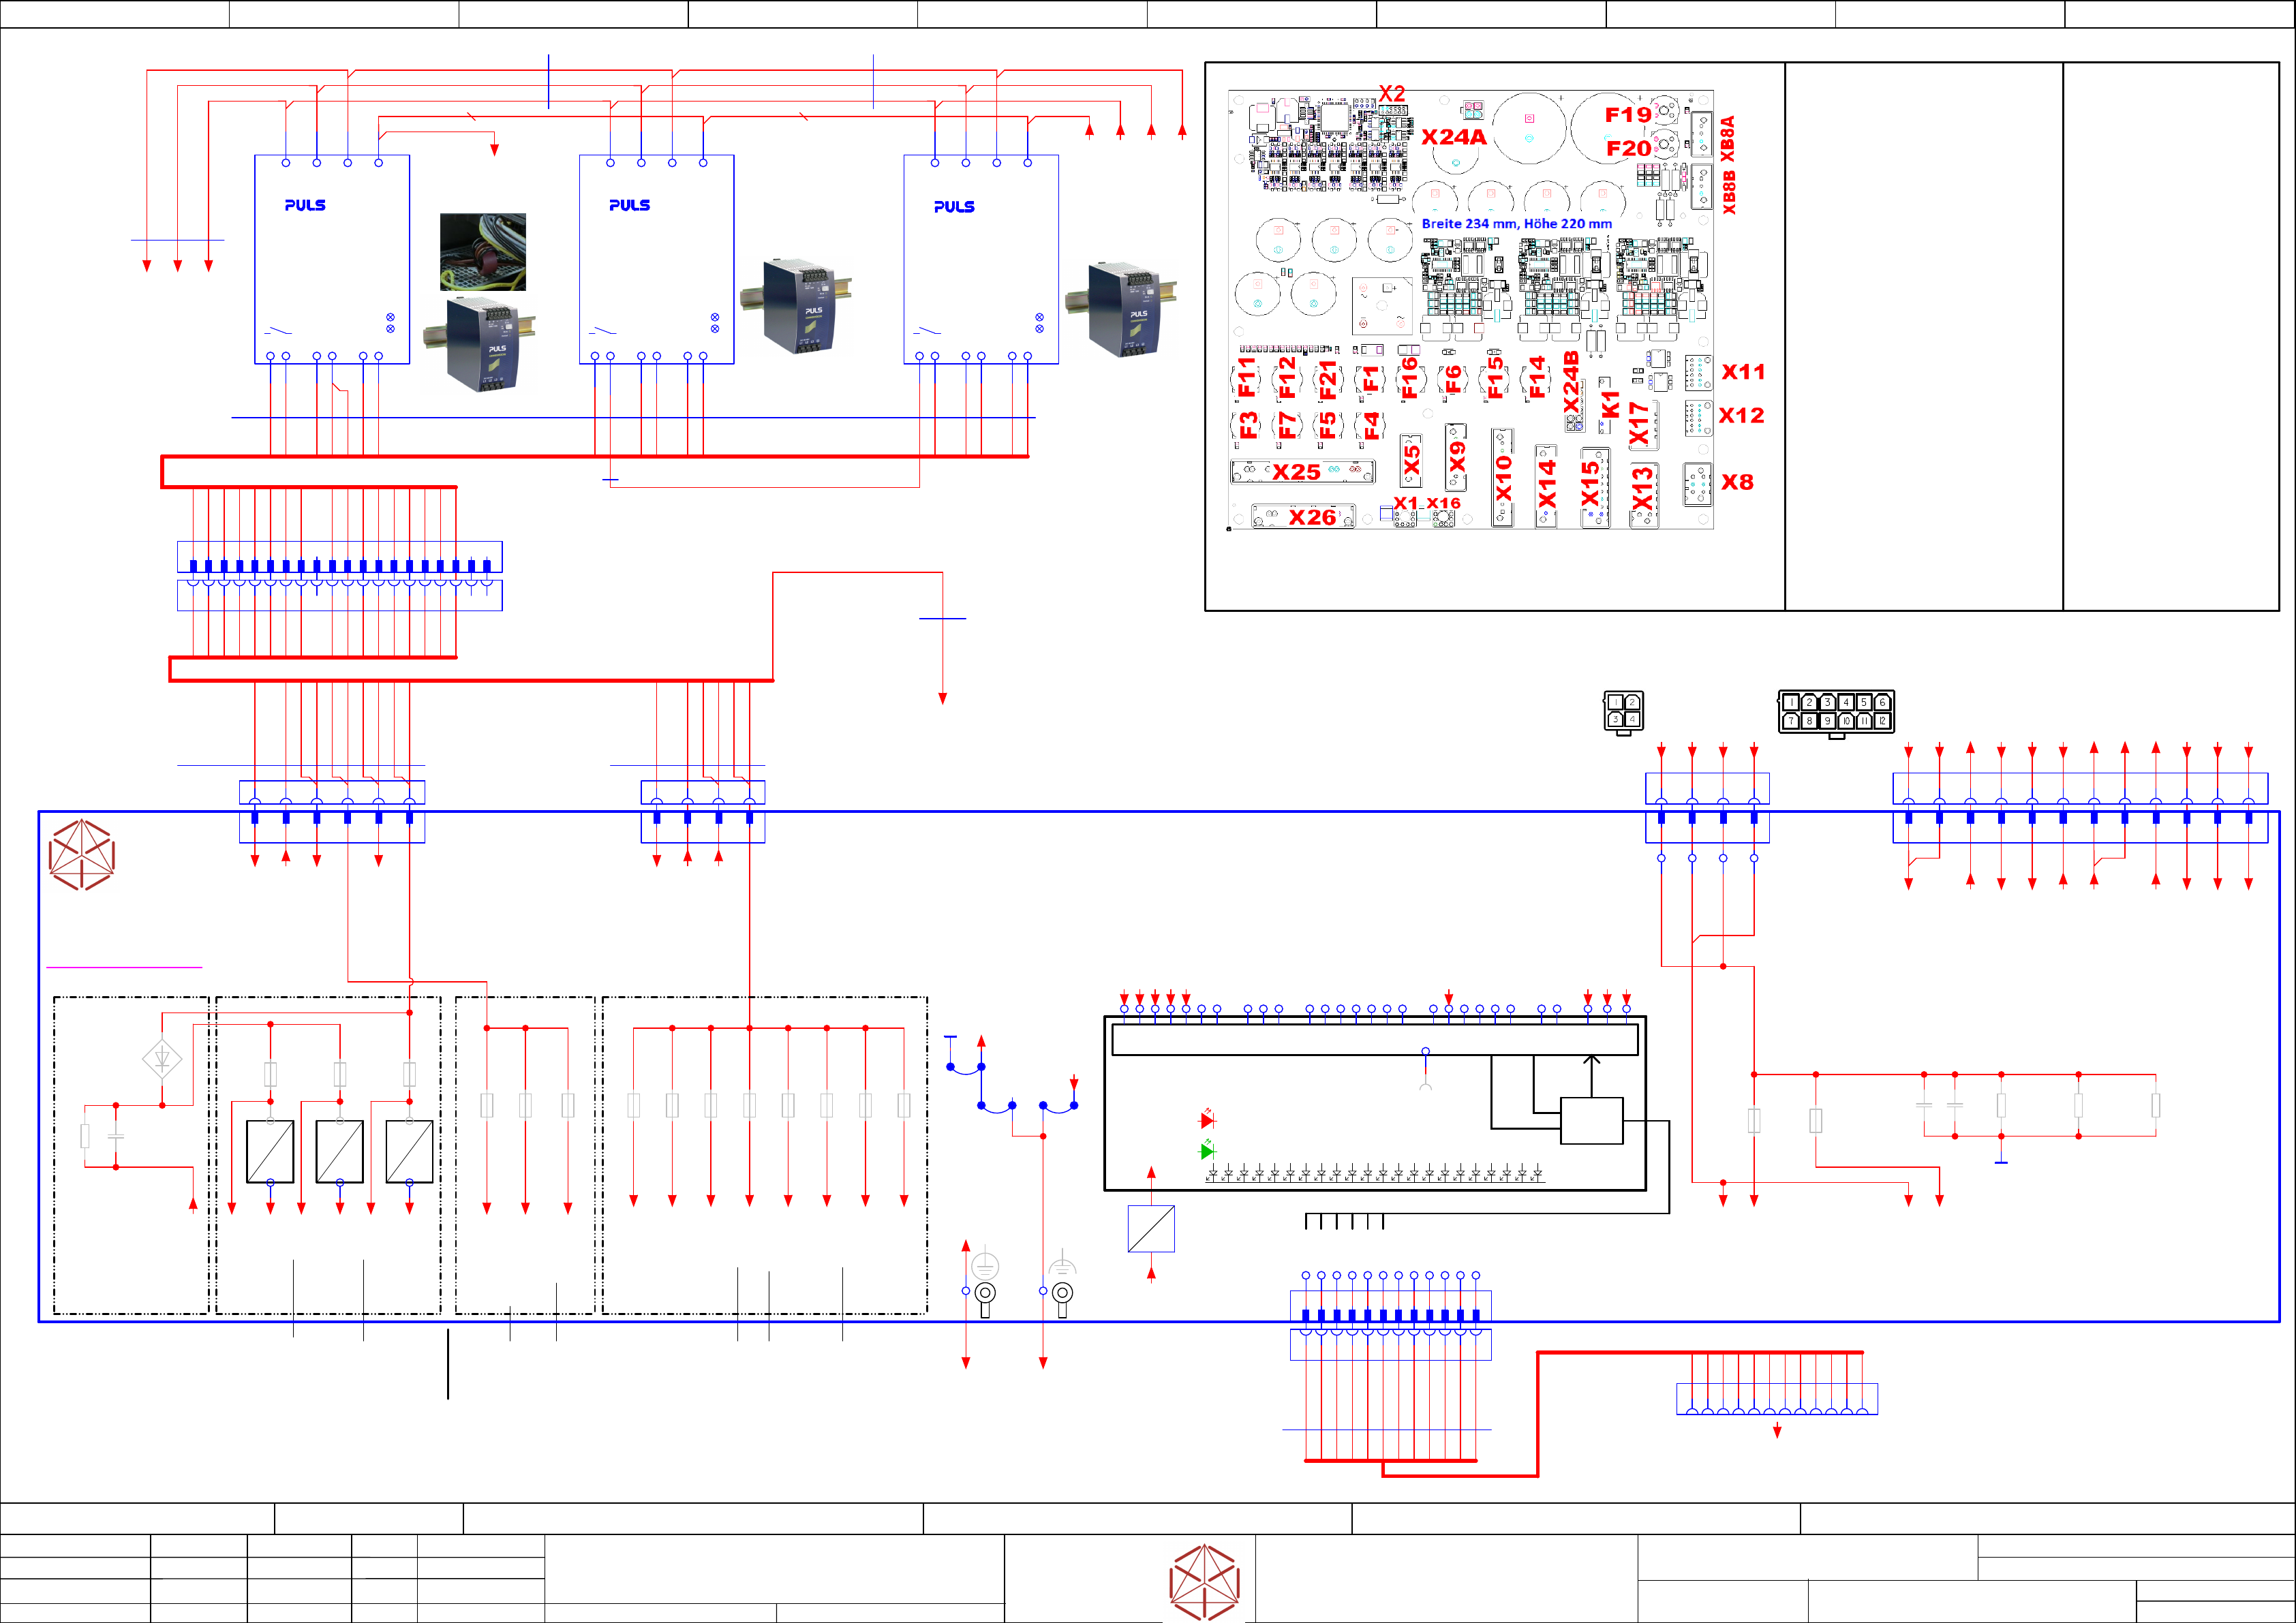Click the green LED symbol

click(1207, 1151)
